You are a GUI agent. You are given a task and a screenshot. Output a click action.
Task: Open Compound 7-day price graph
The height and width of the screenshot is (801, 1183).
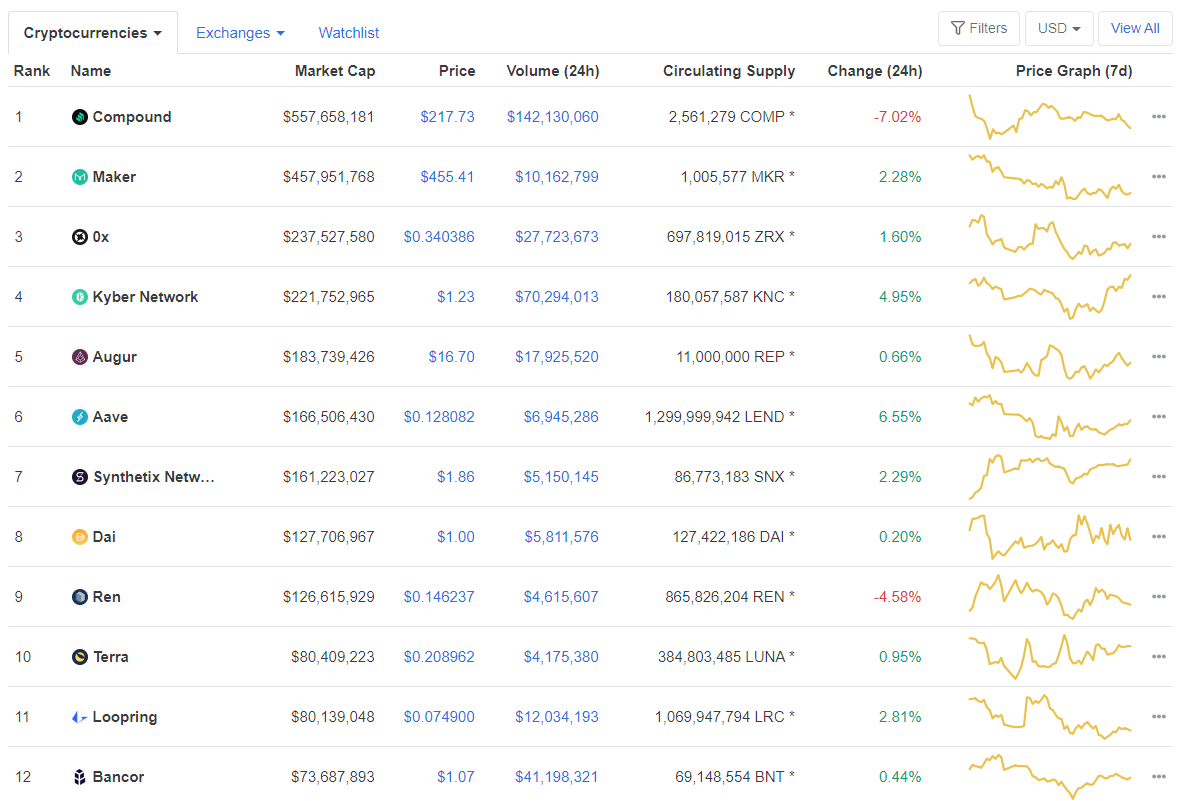(1050, 117)
